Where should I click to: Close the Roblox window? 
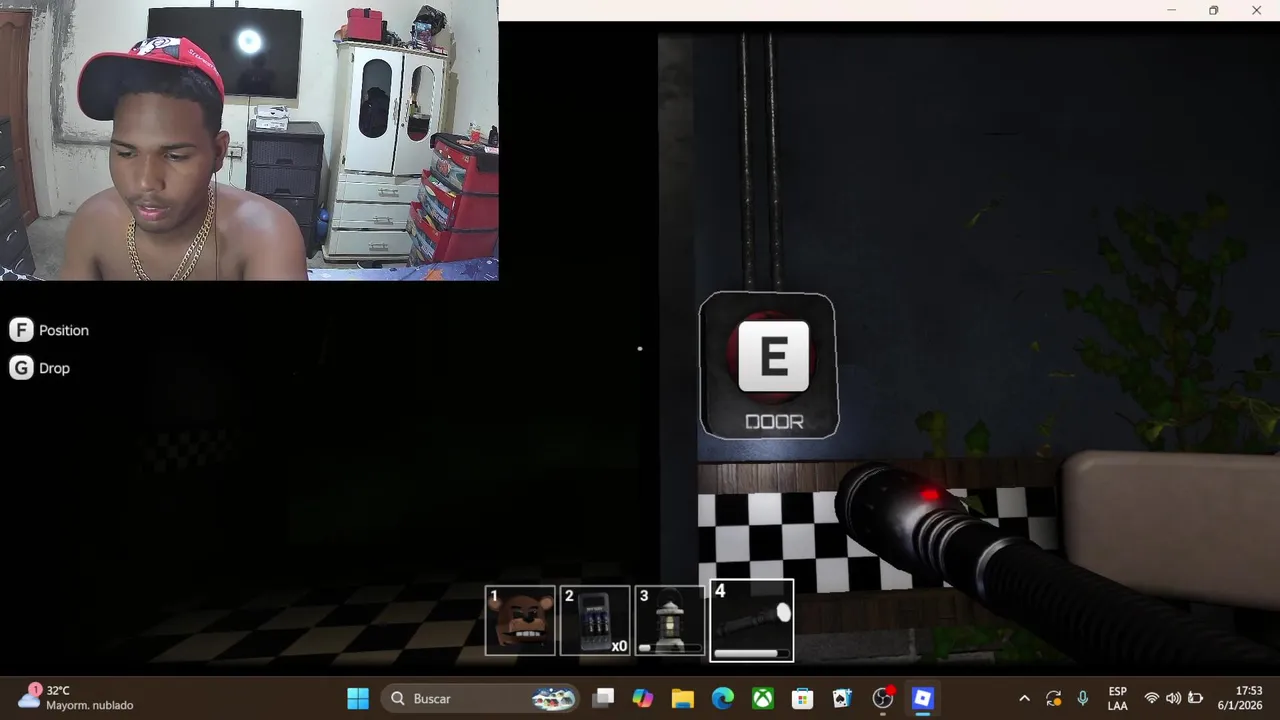(x=1257, y=10)
